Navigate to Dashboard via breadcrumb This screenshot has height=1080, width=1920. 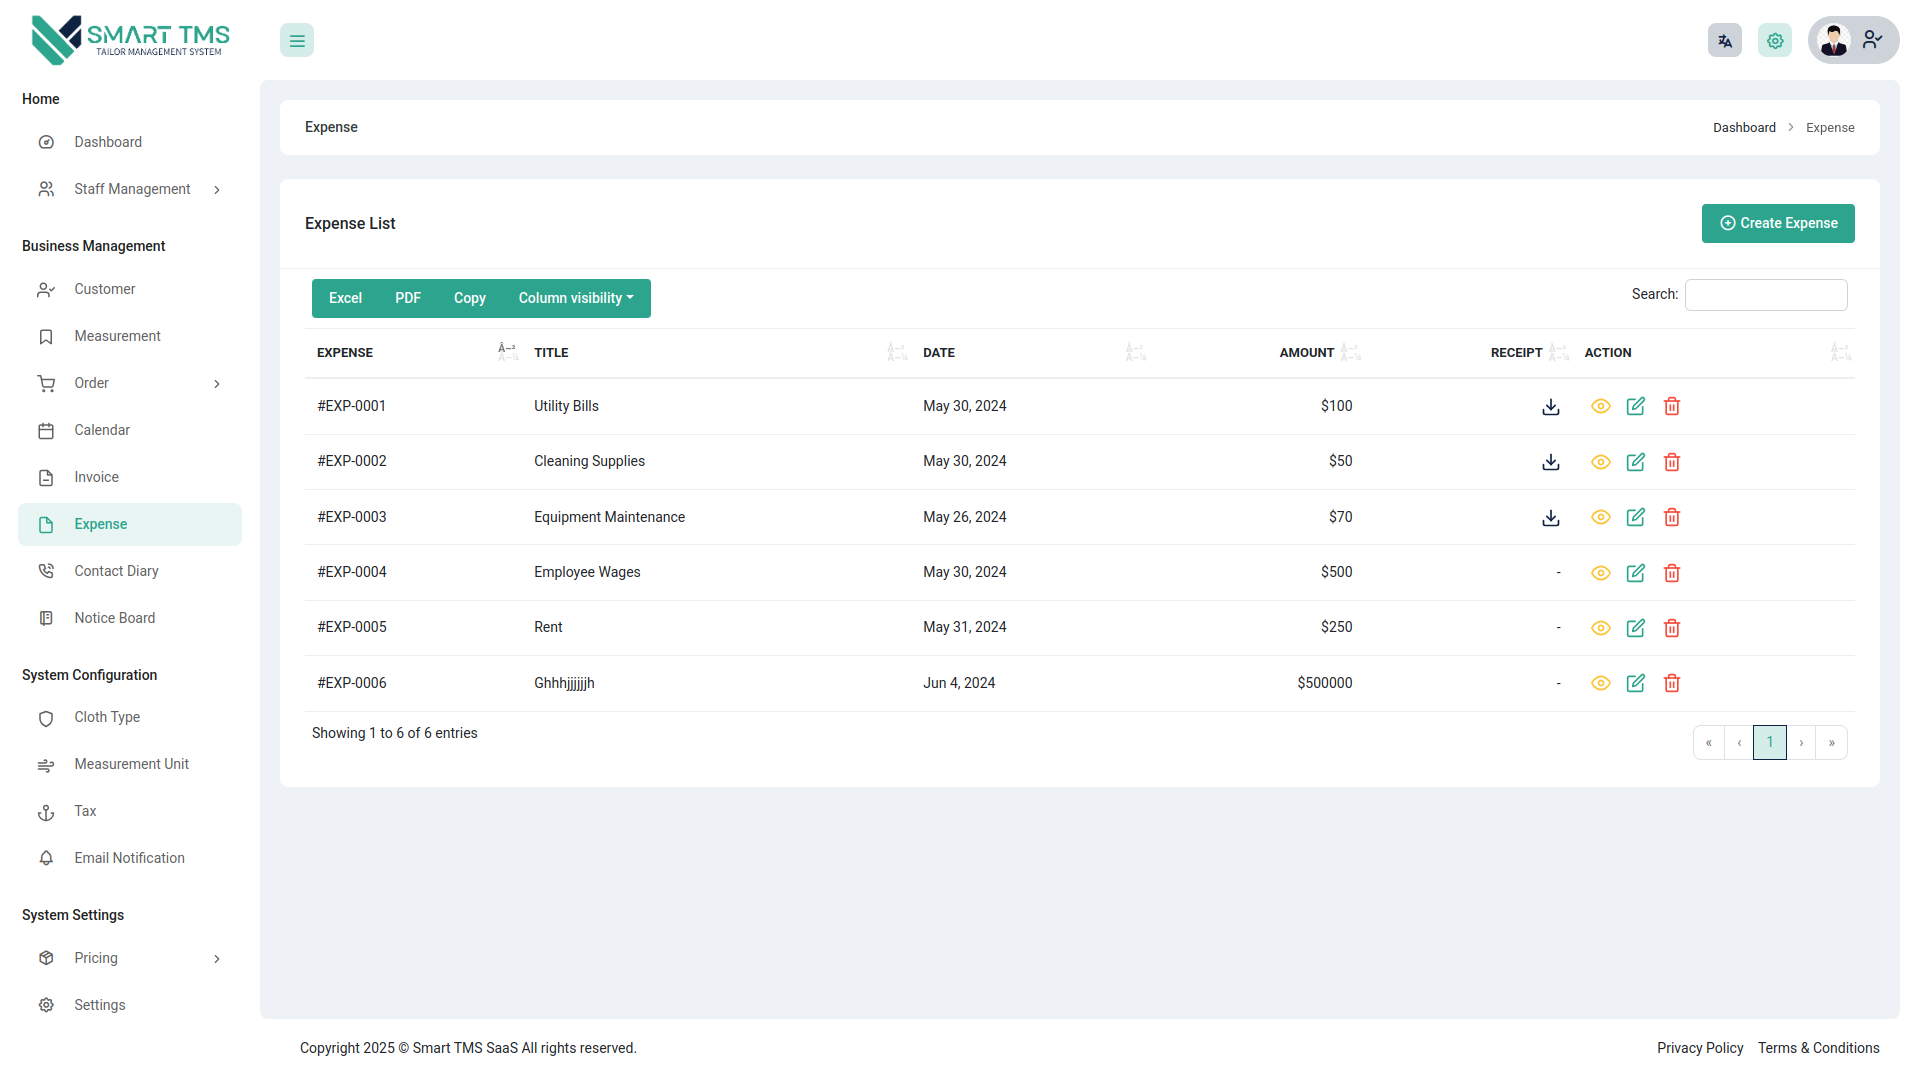(1744, 127)
